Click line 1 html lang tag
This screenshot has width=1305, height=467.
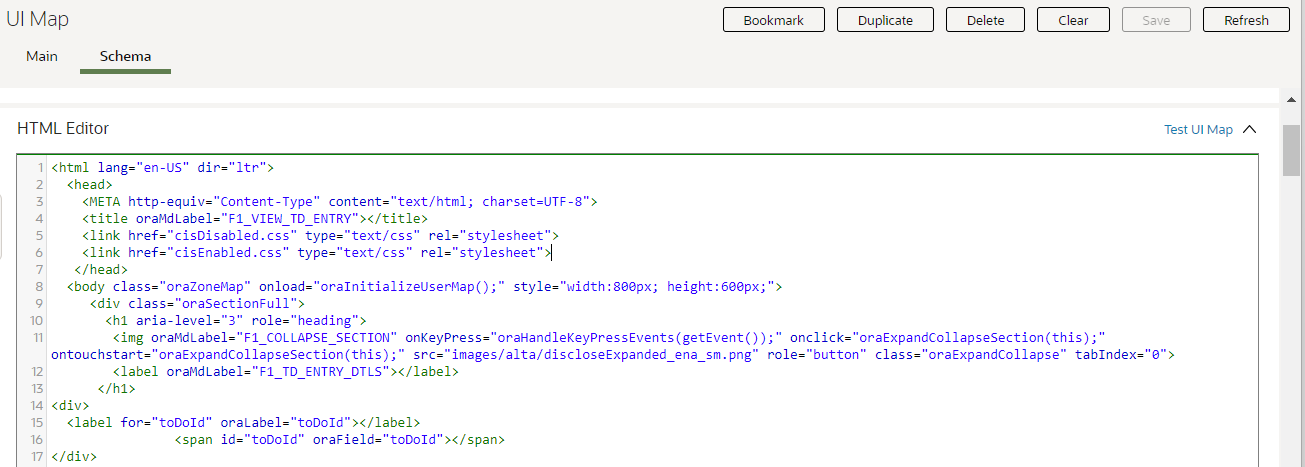[x=162, y=168]
